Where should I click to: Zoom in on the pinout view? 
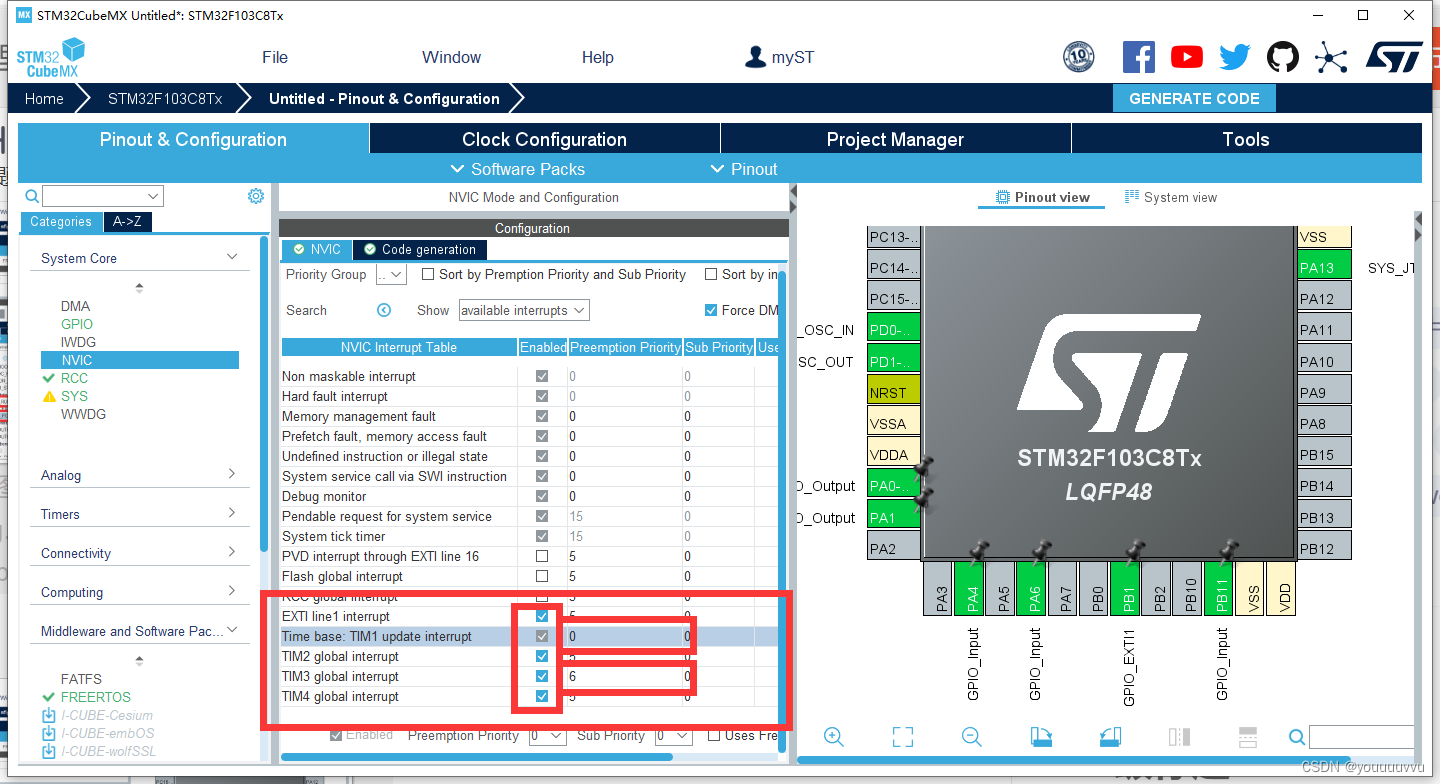834,736
